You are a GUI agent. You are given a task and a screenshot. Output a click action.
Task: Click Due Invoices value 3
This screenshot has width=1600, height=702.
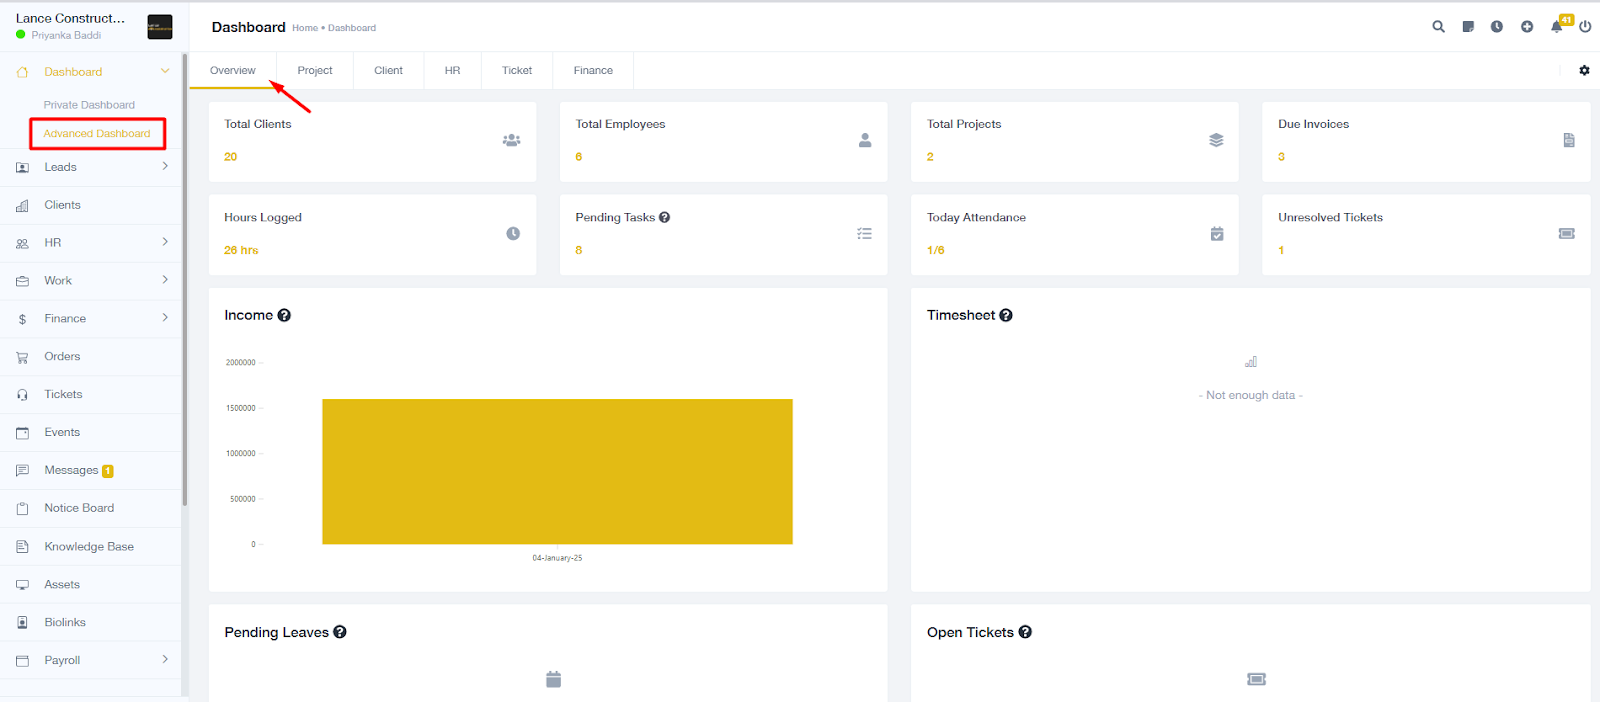(x=1281, y=157)
